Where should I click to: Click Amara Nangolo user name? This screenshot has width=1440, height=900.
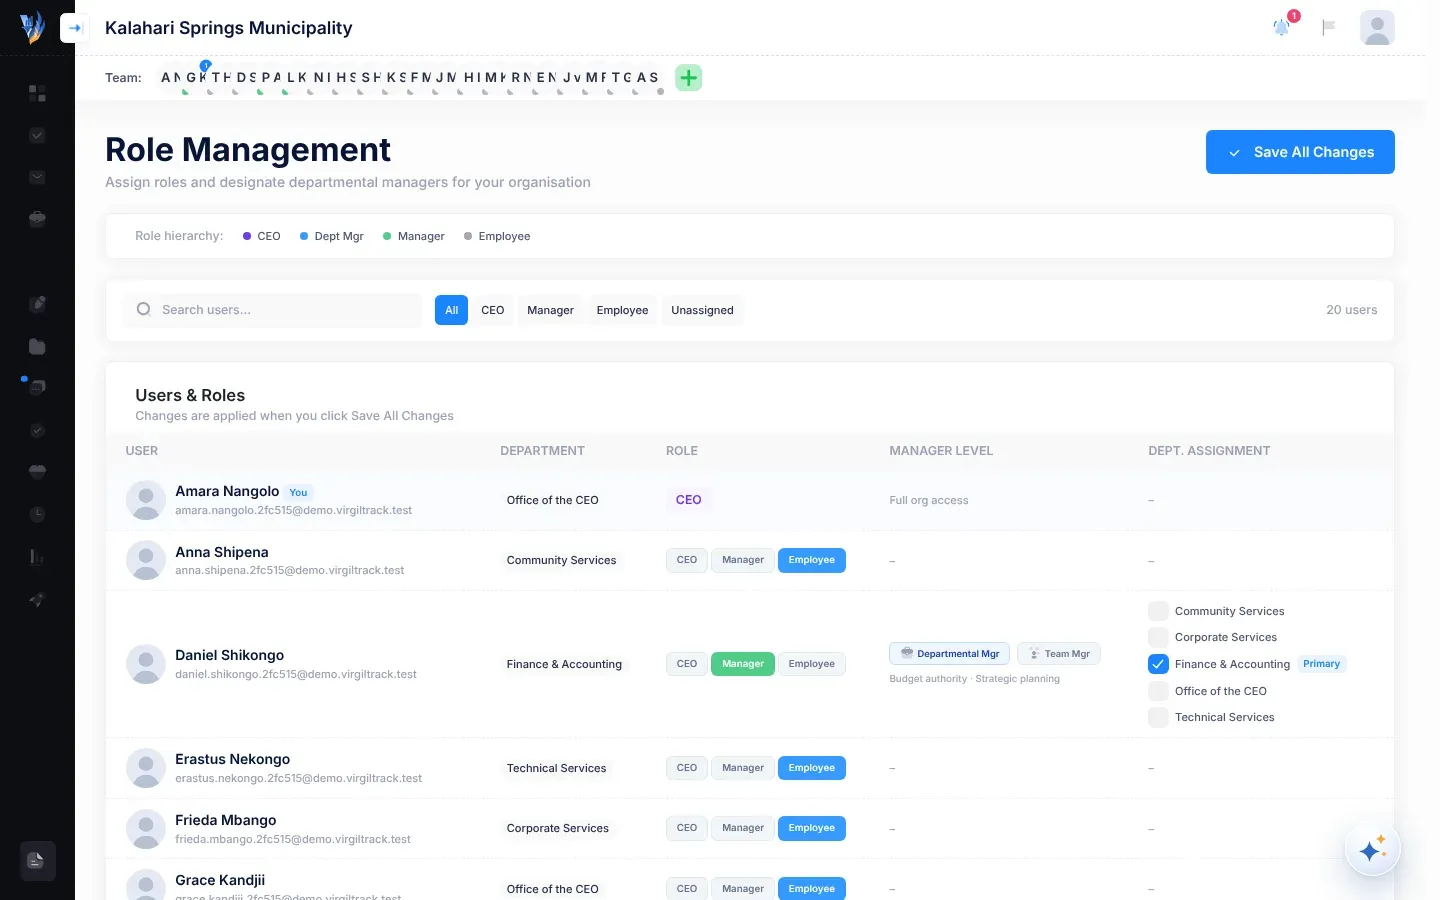[227, 491]
